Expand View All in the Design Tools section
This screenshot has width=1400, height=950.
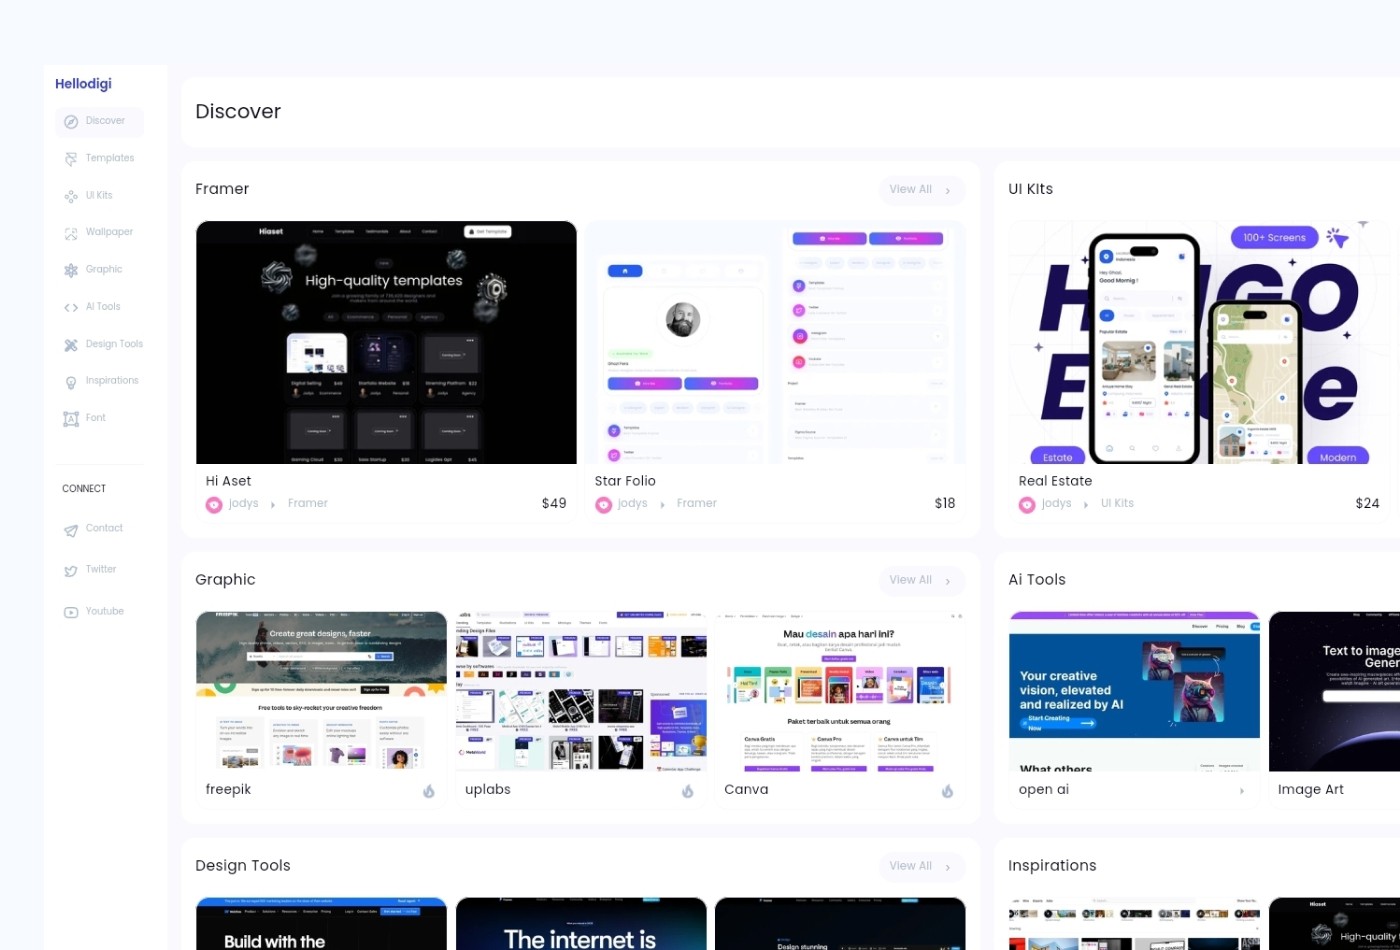(x=920, y=866)
